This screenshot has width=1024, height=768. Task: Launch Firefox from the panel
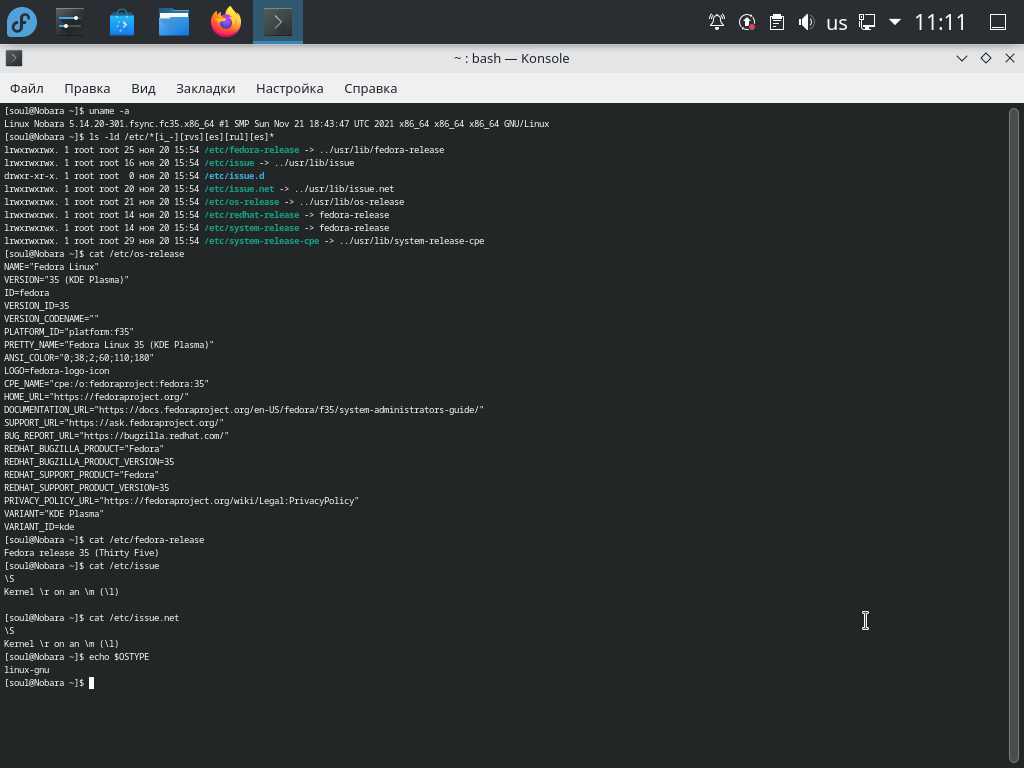(x=226, y=22)
